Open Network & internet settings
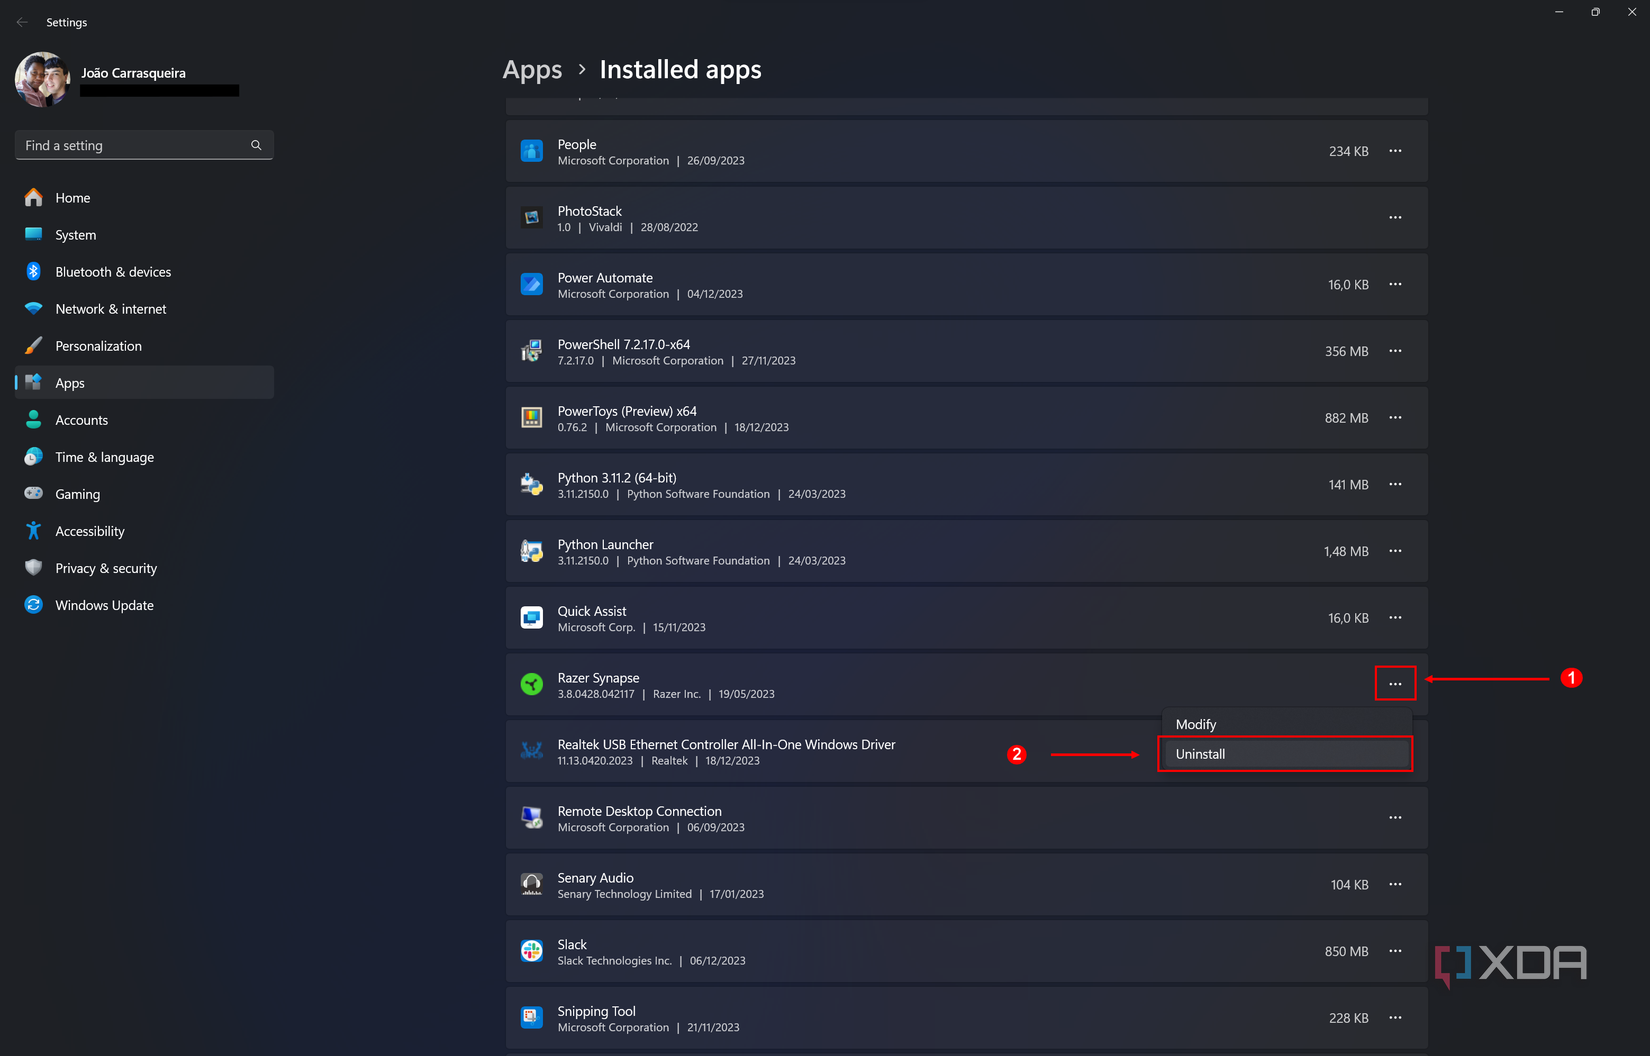Viewport: 1650px width, 1056px height. (x=144, y=309)
